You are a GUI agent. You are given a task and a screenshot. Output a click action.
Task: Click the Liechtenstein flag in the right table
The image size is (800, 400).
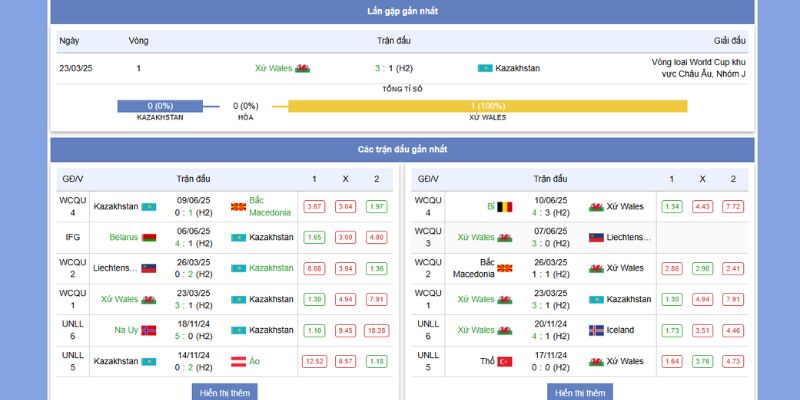click(x=596, y=238)
